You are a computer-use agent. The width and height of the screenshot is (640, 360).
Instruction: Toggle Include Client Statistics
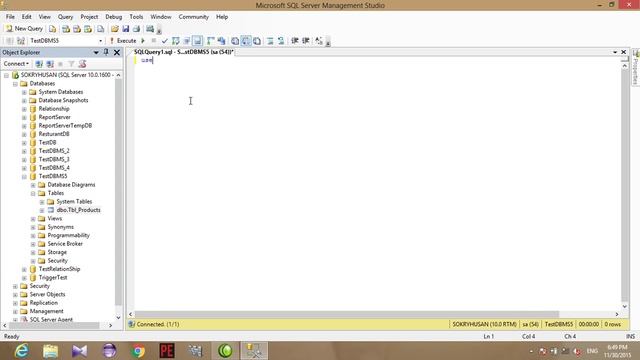click(222, 41)
